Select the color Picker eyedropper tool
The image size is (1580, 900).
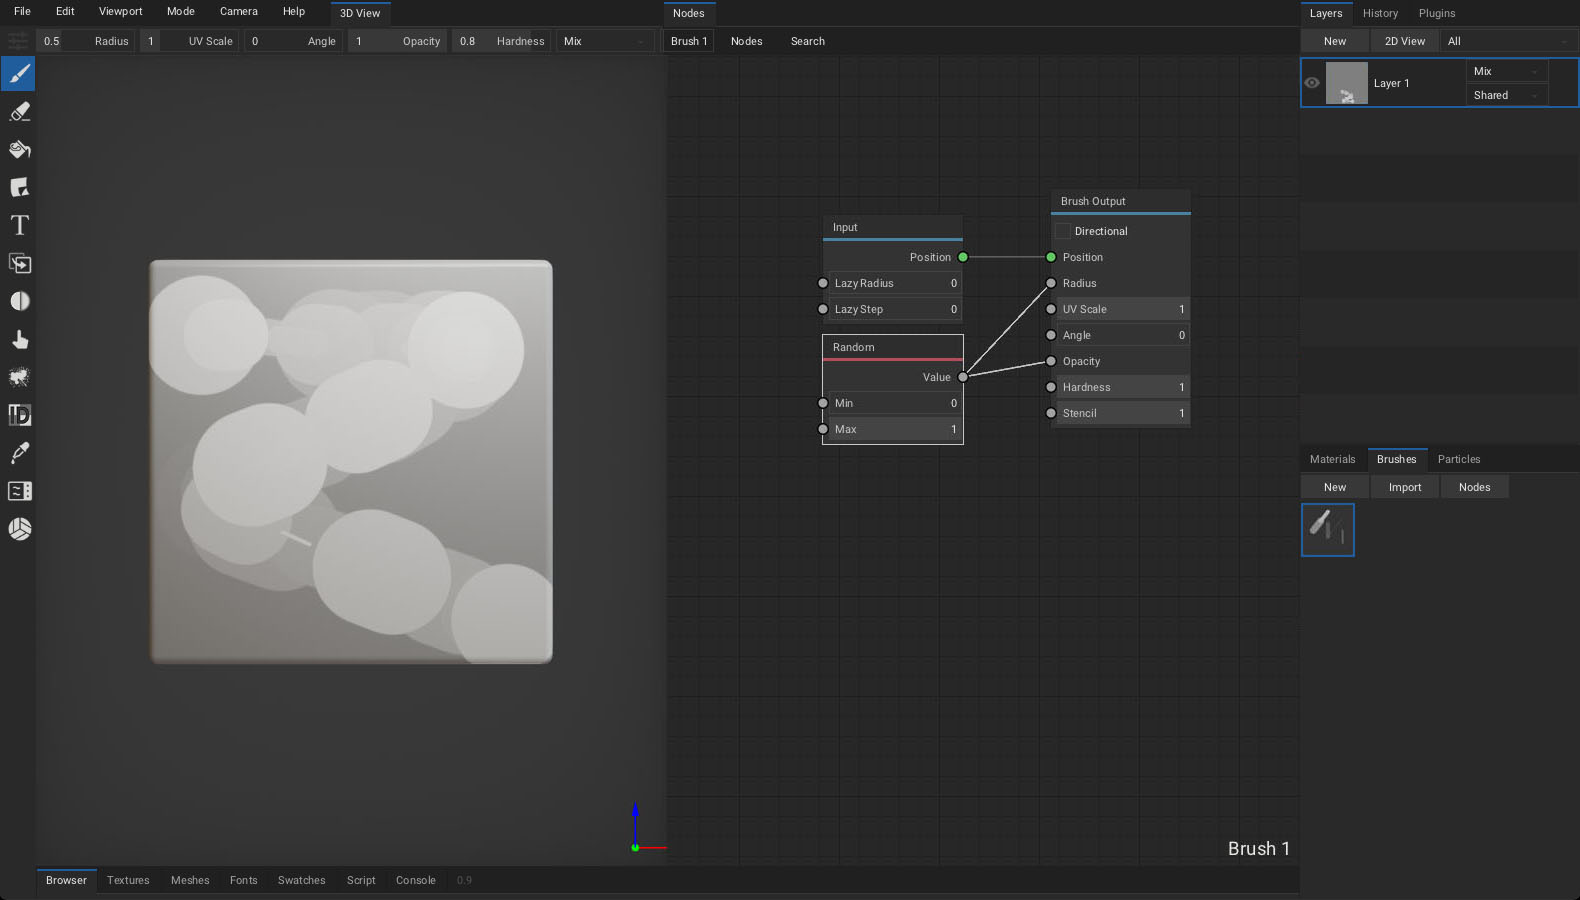point(19,453)
